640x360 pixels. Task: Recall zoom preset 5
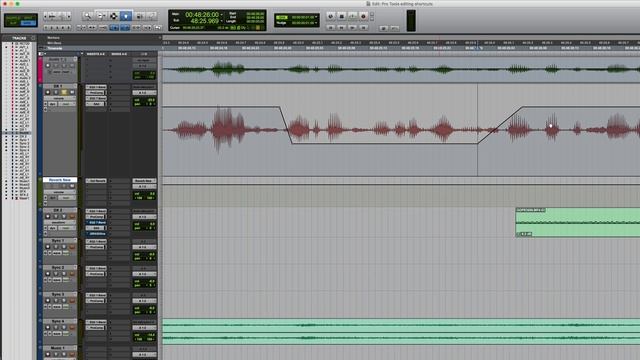[x=68, y=27]
